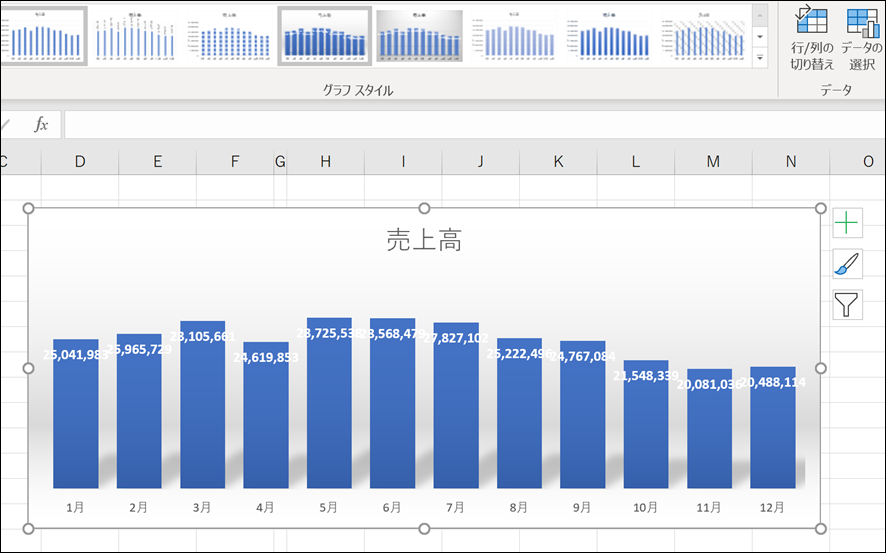Click the 12月 axis label
This screenshot has width=886, height=553.
(772, 507)
